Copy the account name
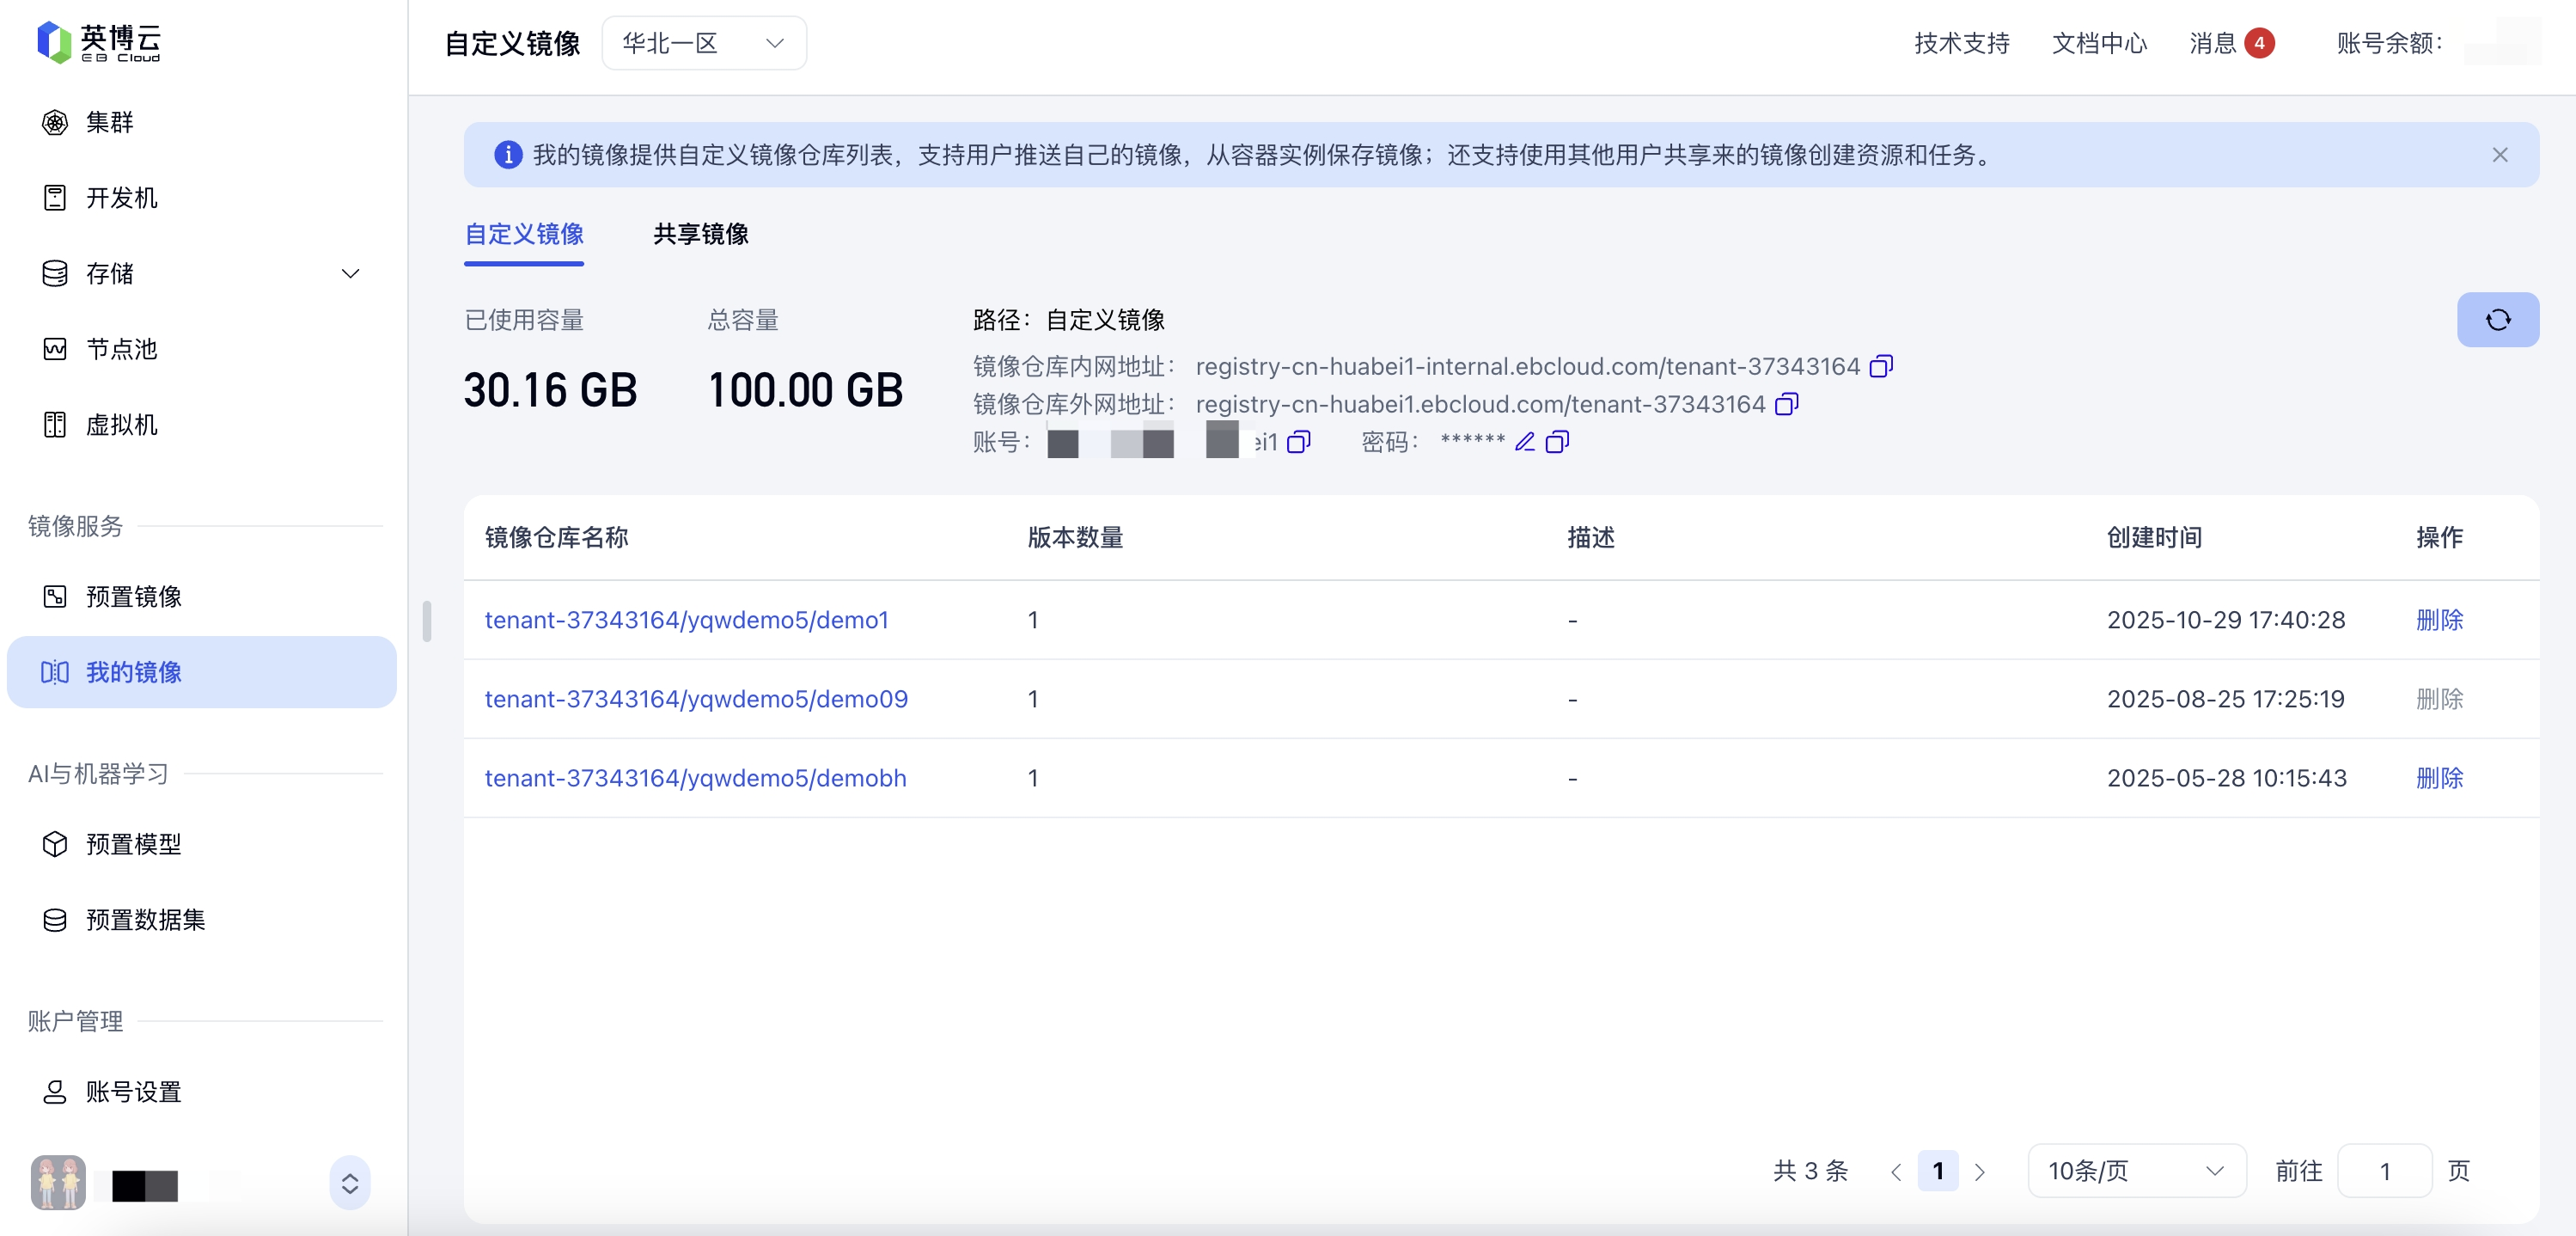Viewport: 2576px width, 1236px height. (1298, 442)
